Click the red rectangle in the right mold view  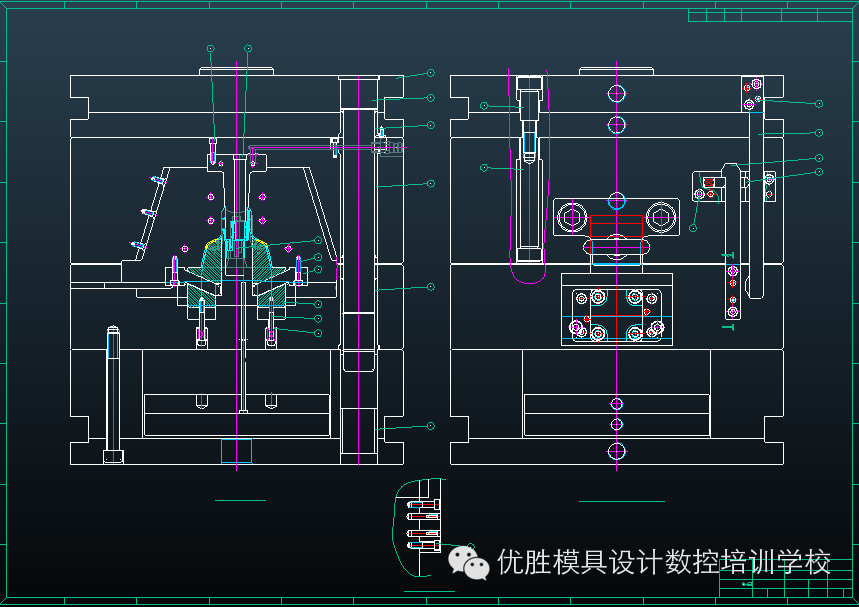click(x=616, y=226)
